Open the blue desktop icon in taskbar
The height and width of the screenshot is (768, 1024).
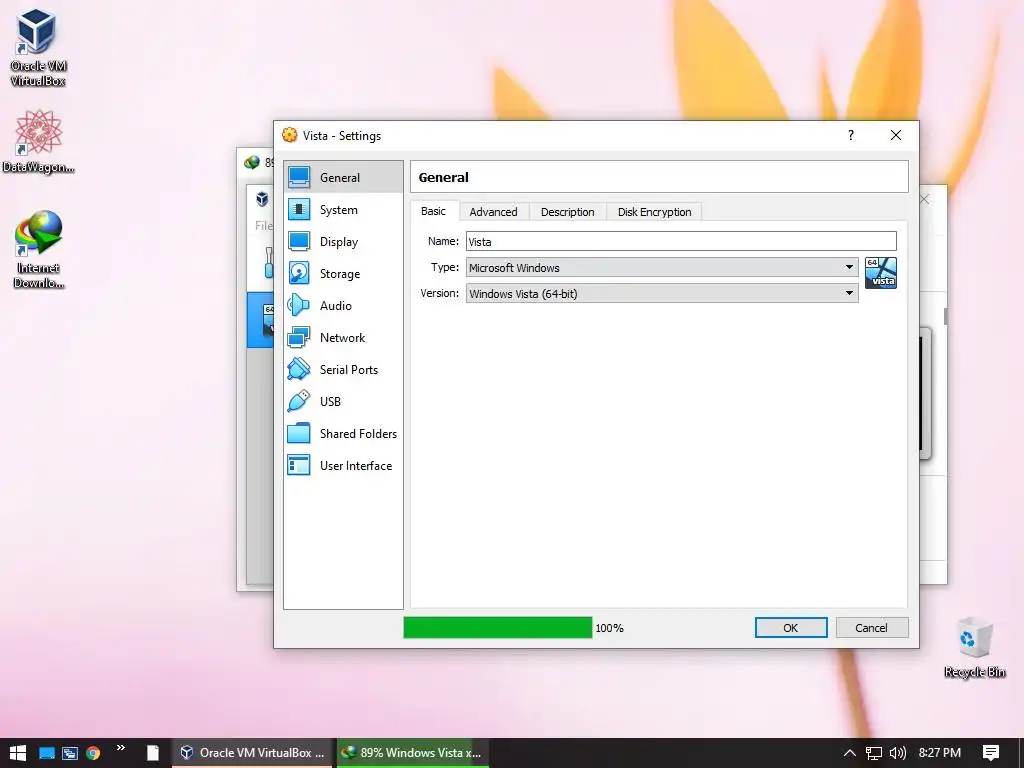click(x=46, y=753)
